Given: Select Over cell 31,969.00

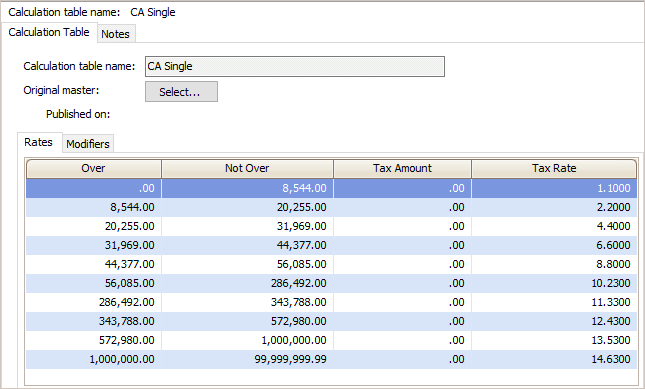Looking at the screenshot, I should [x=94, y=245].
